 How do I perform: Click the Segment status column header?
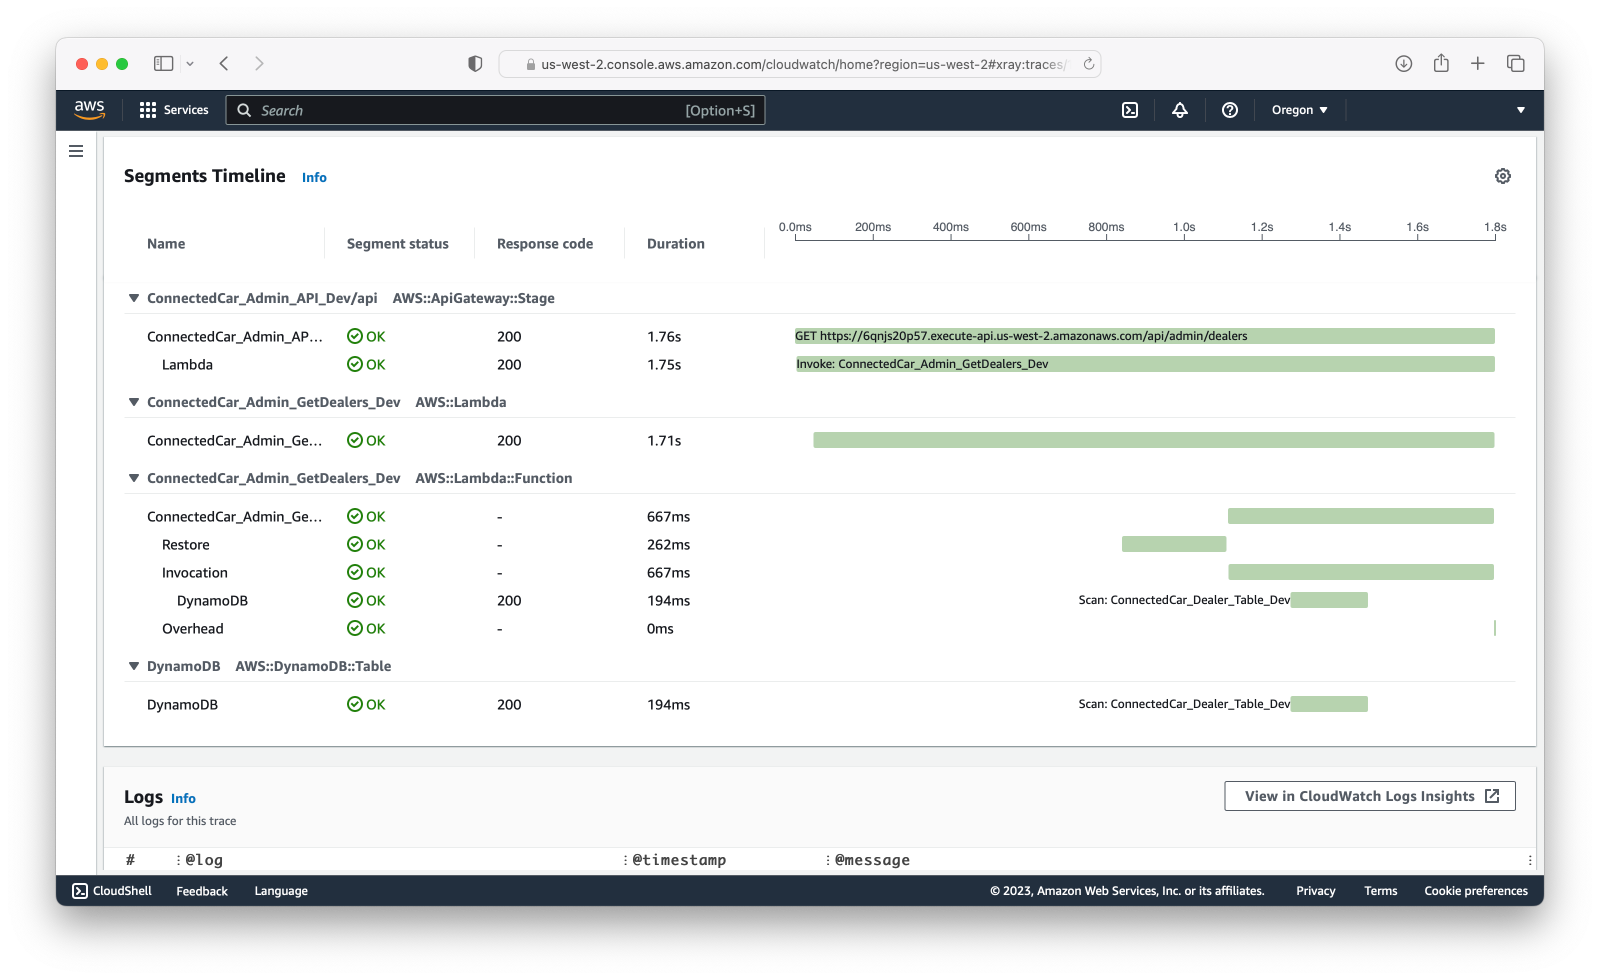pyautogui.click(x=398, y=244)
